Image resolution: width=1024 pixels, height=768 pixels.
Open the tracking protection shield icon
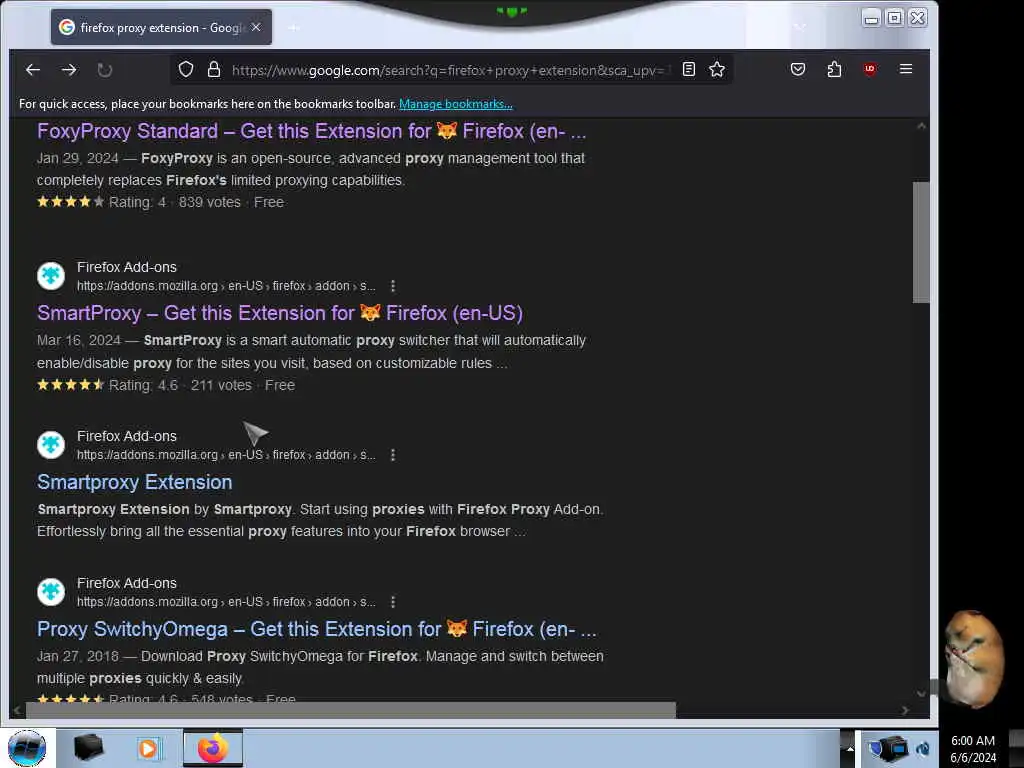(186, 69)
